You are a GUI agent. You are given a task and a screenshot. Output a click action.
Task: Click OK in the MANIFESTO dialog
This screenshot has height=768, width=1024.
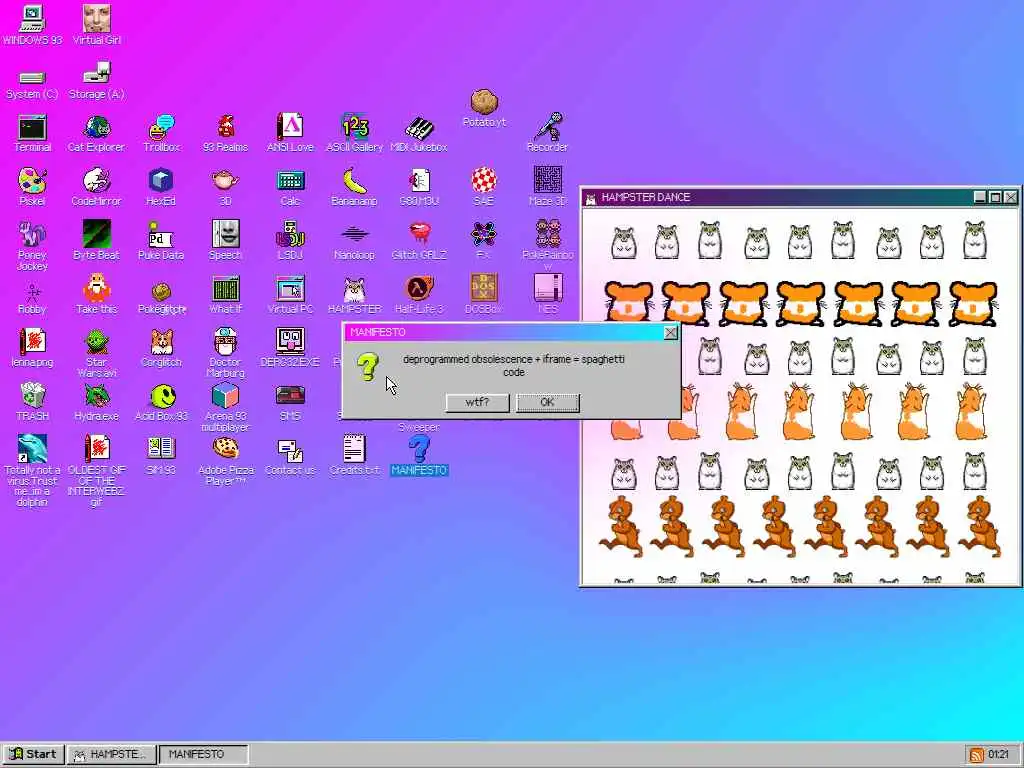[547, 402]
